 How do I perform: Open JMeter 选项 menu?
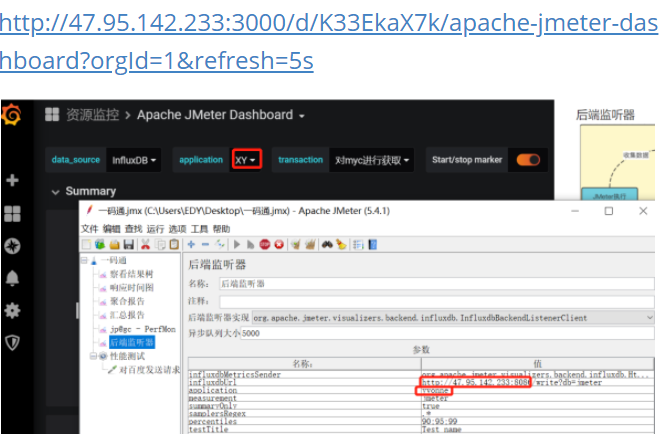click(177, 229)
